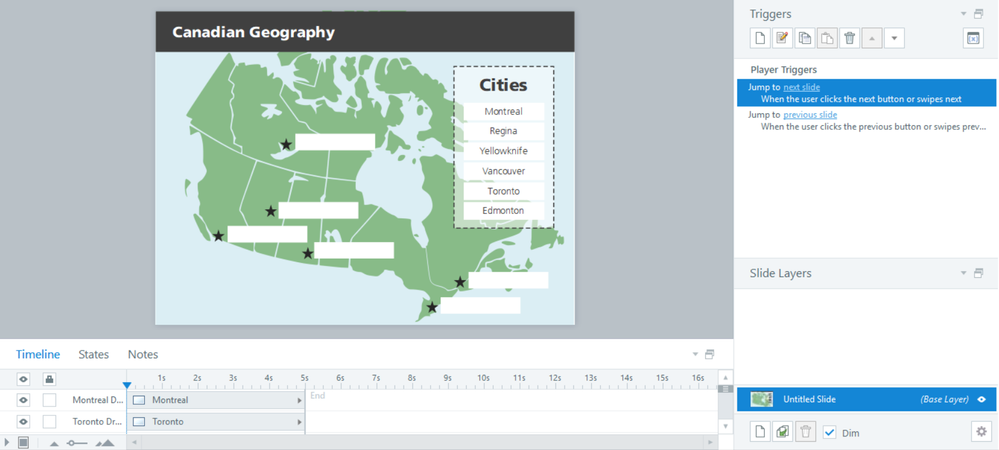Select the Regina city label on slide
The width and height of the screenshot is (999, 450).
[503, 131]
